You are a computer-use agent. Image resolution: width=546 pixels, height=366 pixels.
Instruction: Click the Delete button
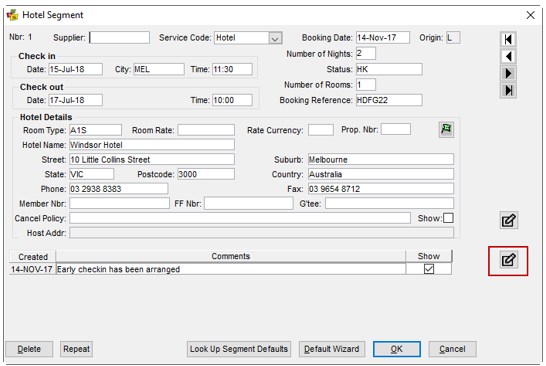coord(29,349)
